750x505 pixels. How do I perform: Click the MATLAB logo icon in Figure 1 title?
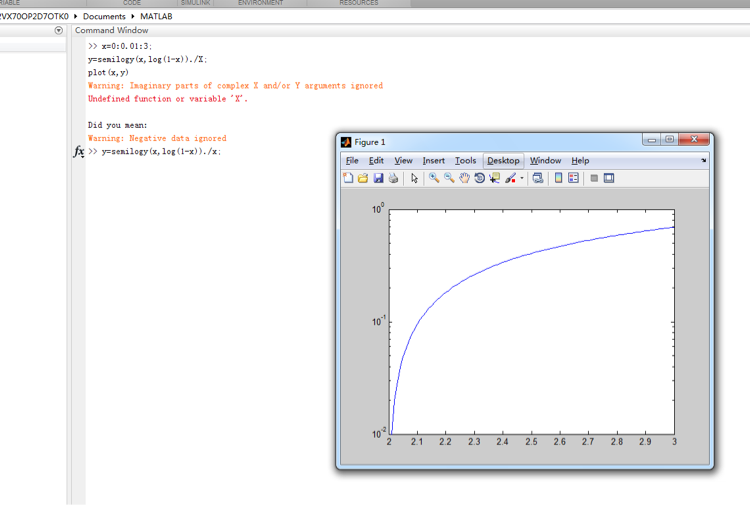(346, 142)
